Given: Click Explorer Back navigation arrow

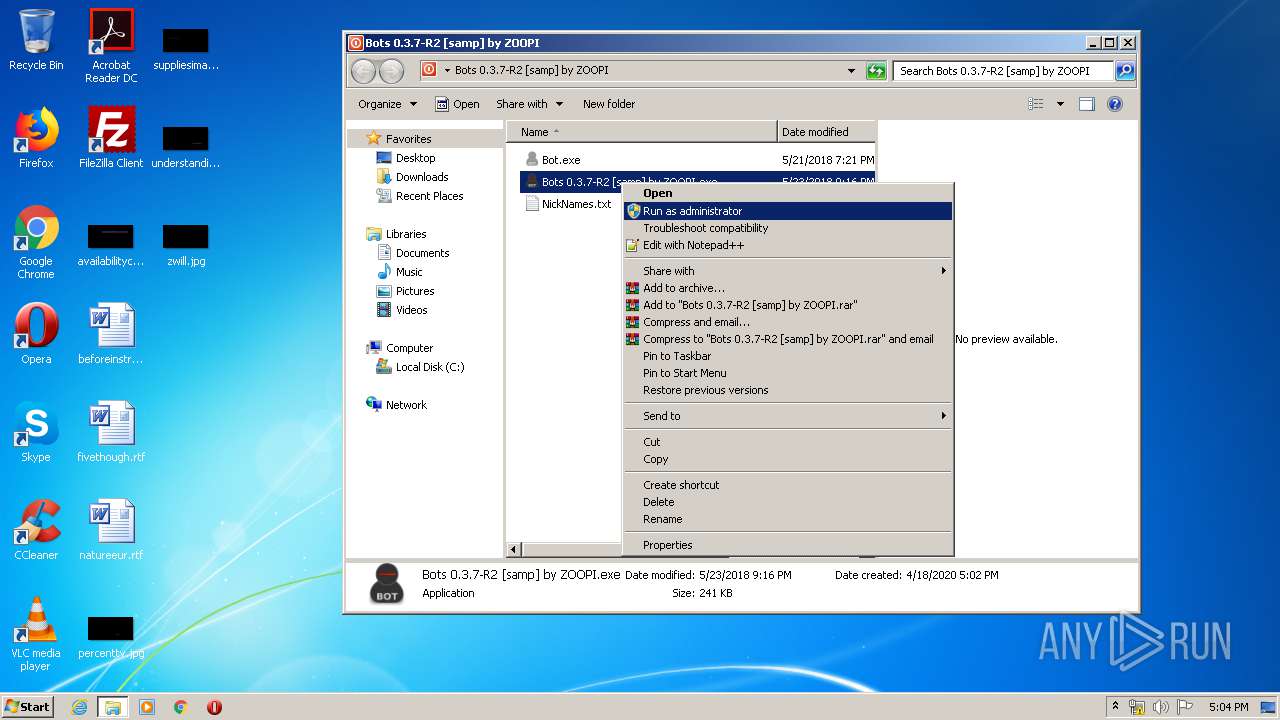Looking at the screenshot, I should tap(363, 71).
